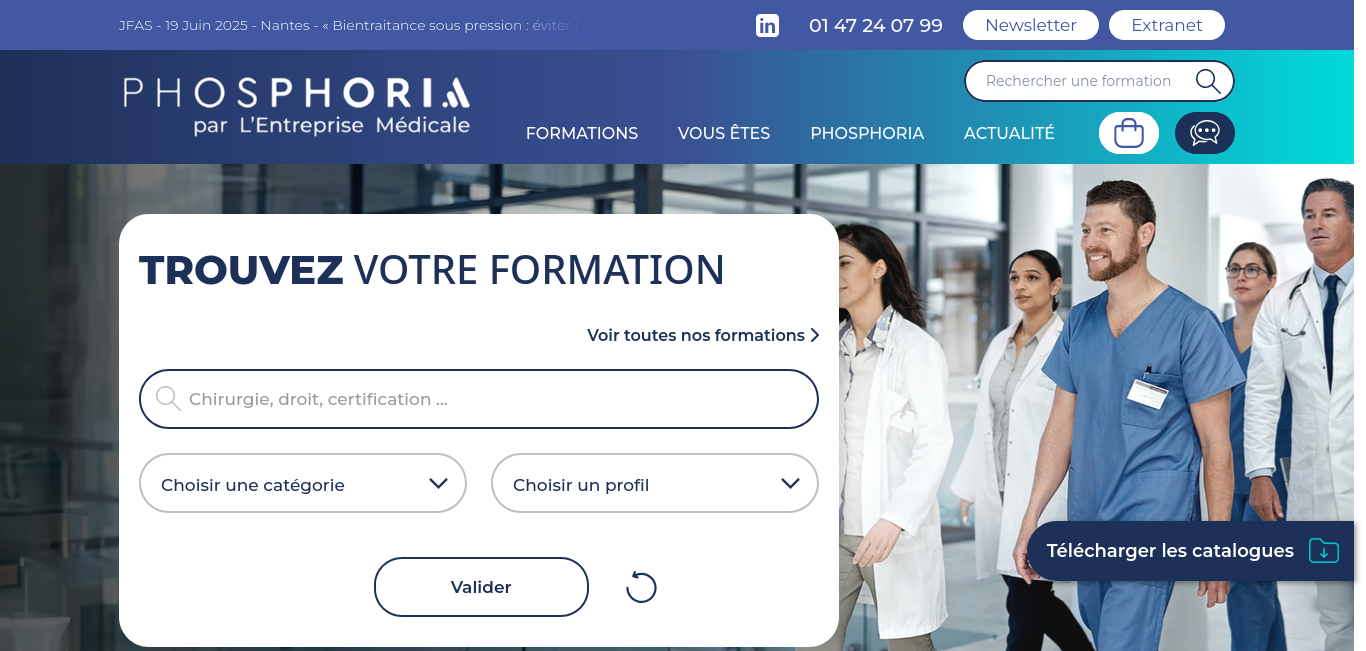Click the header search magnifier icon
This screenshot has width=1366, height=651.
pyautogui.click(x=1208, y=81)
